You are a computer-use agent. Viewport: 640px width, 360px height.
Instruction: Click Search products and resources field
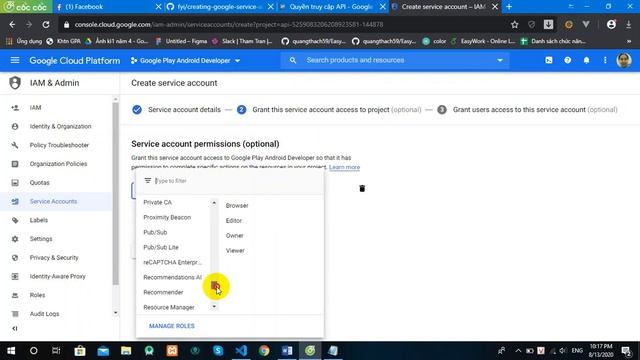click(x=395, y=60)
